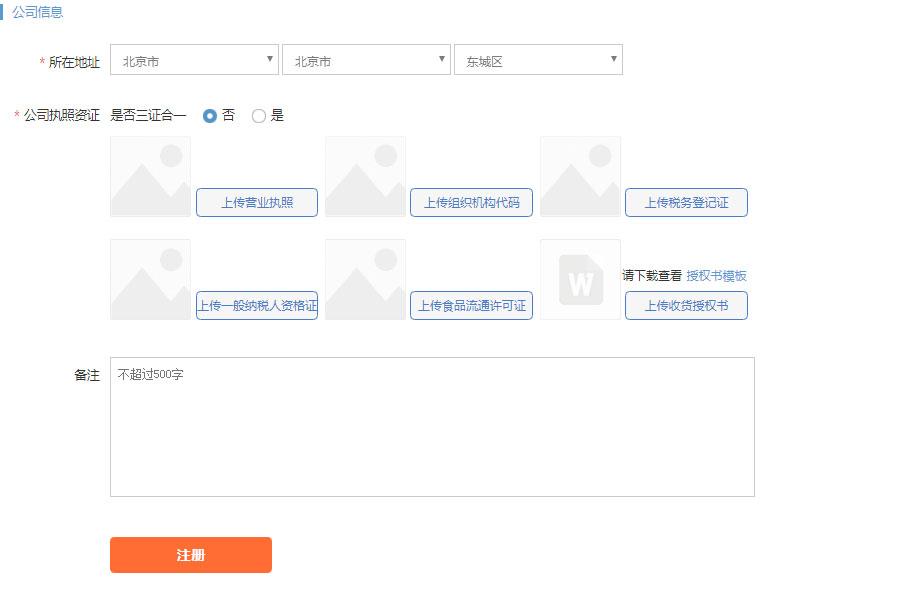
Task: Click the image placeholder left of 上传组织机构代码
Action: pos(365,177)
